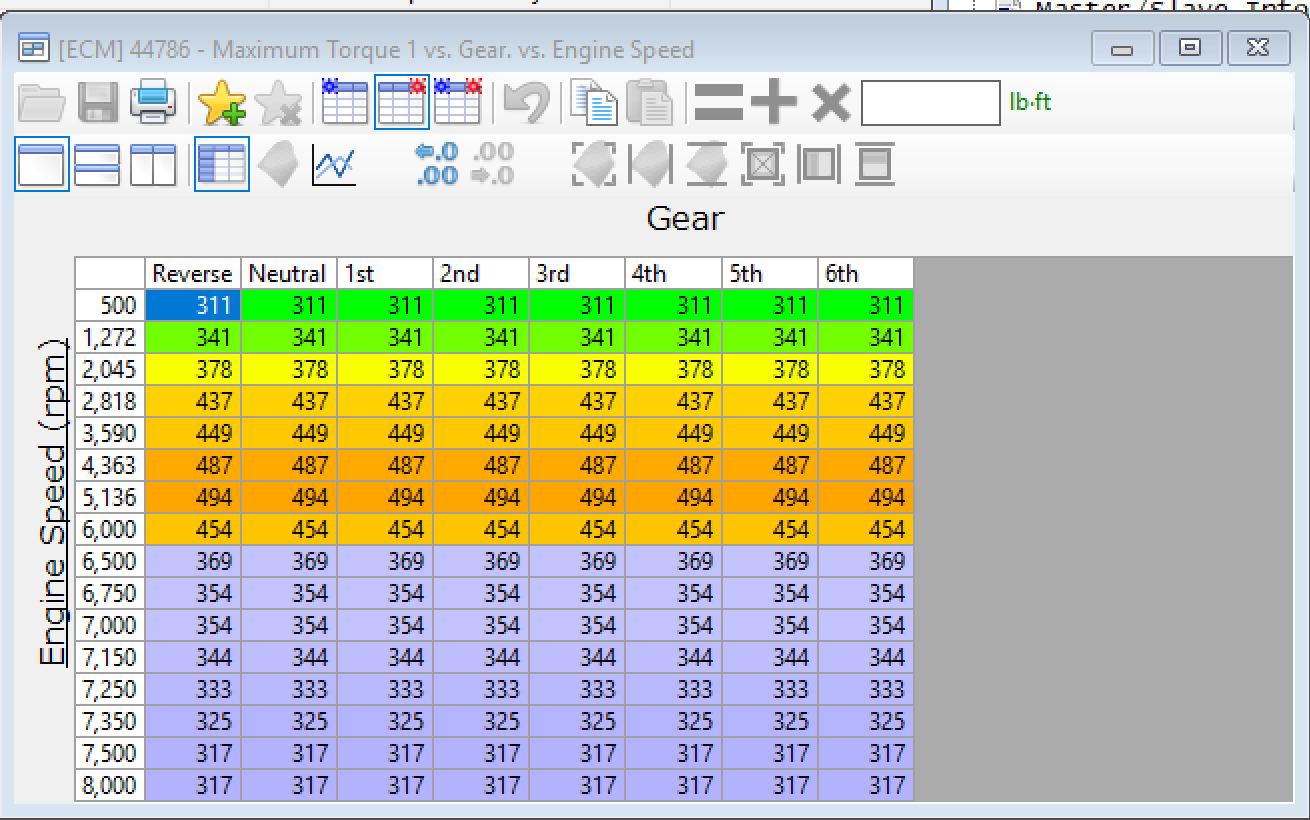Click the Open file folder icon
Screen dimensions: 1310x820
42,102
